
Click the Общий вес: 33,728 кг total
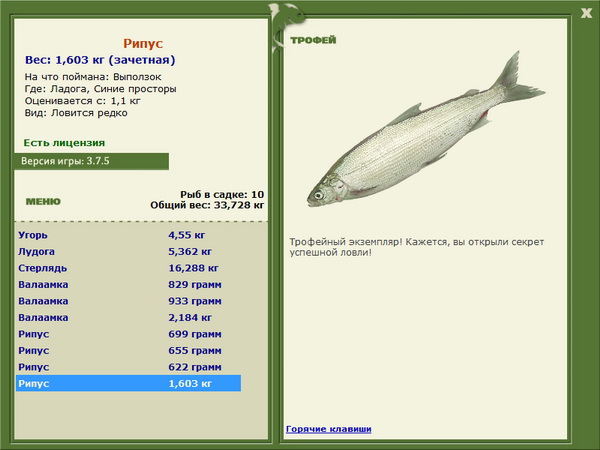pyautogui.click(x=207, y=205)
